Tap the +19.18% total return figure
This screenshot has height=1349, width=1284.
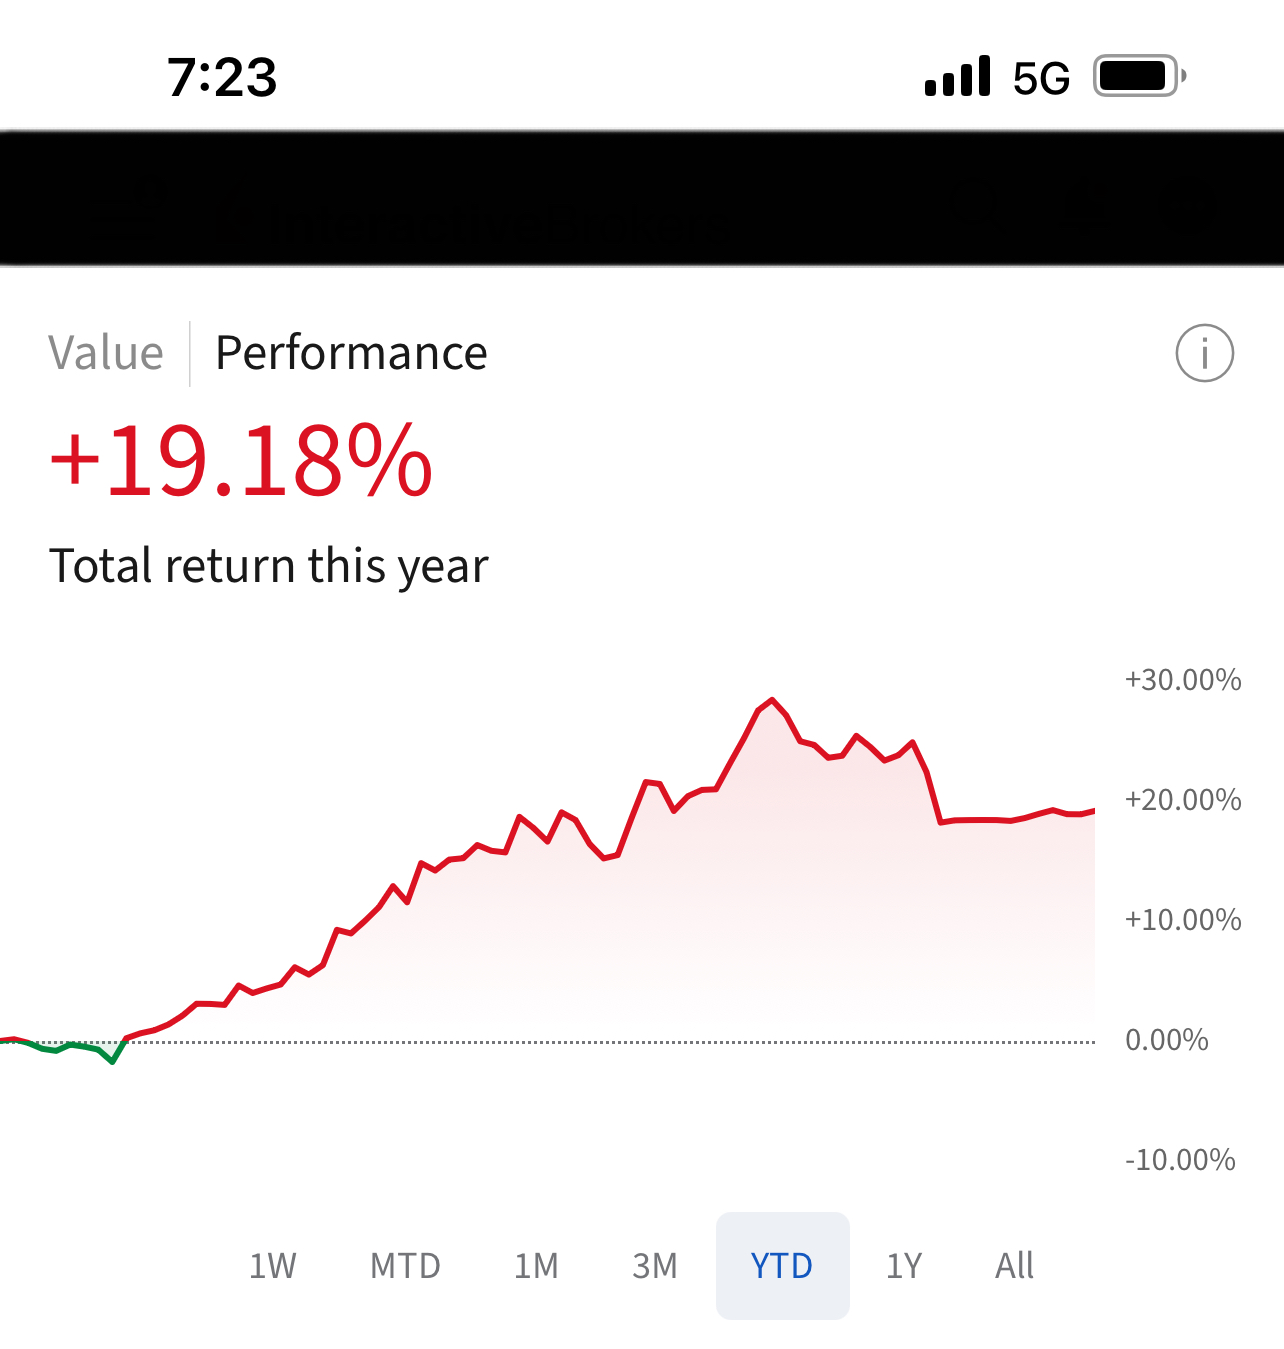coord(241,461)
